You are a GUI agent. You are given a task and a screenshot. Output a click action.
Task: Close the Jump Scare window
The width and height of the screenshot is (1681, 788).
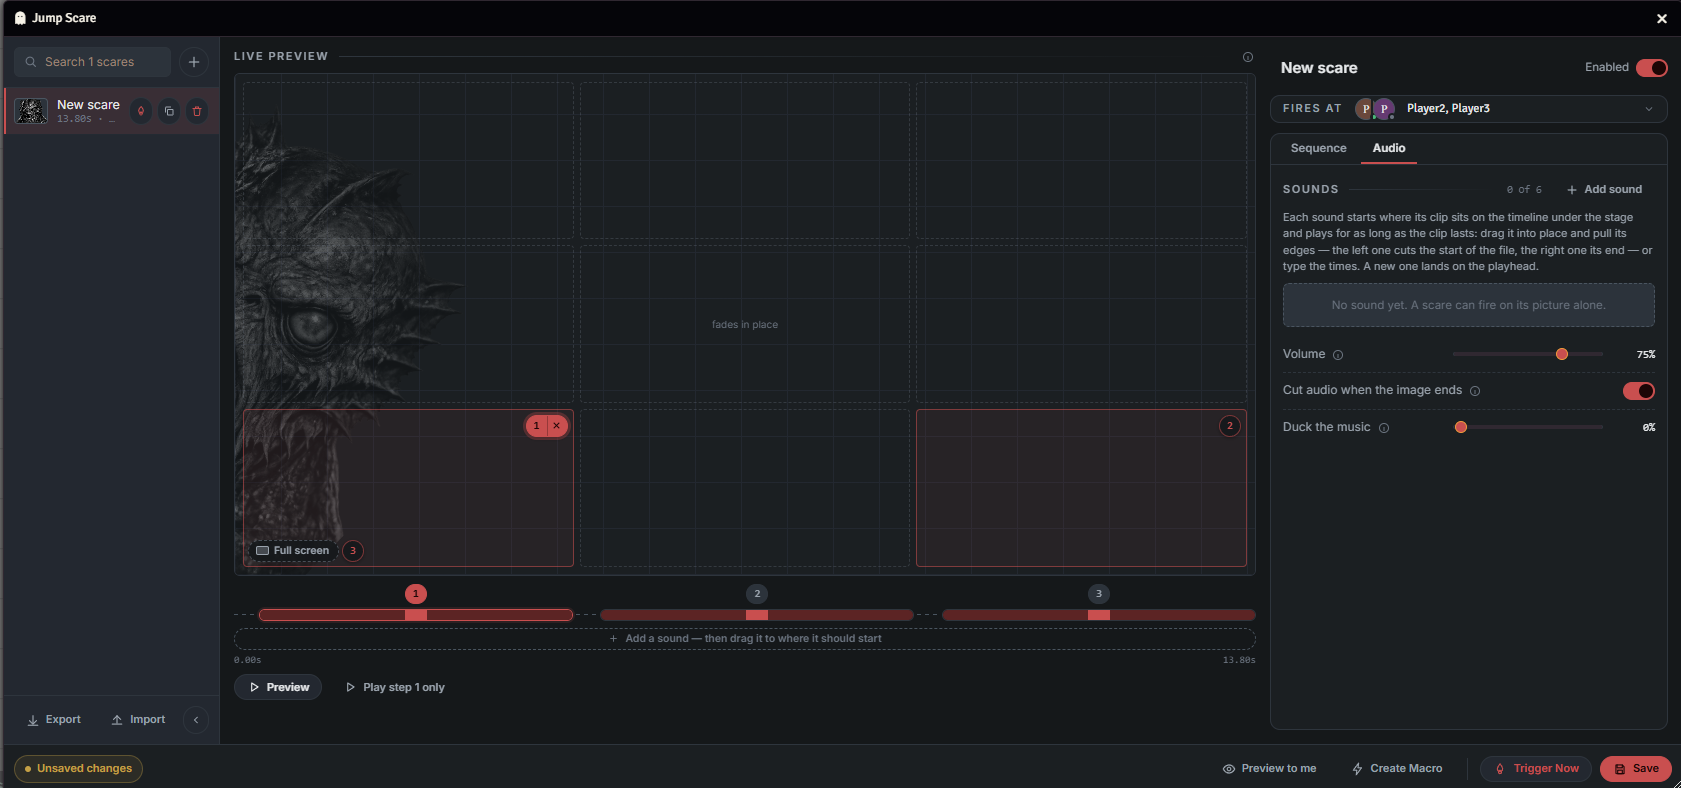pyautogui.click(x=1662, y=18)
